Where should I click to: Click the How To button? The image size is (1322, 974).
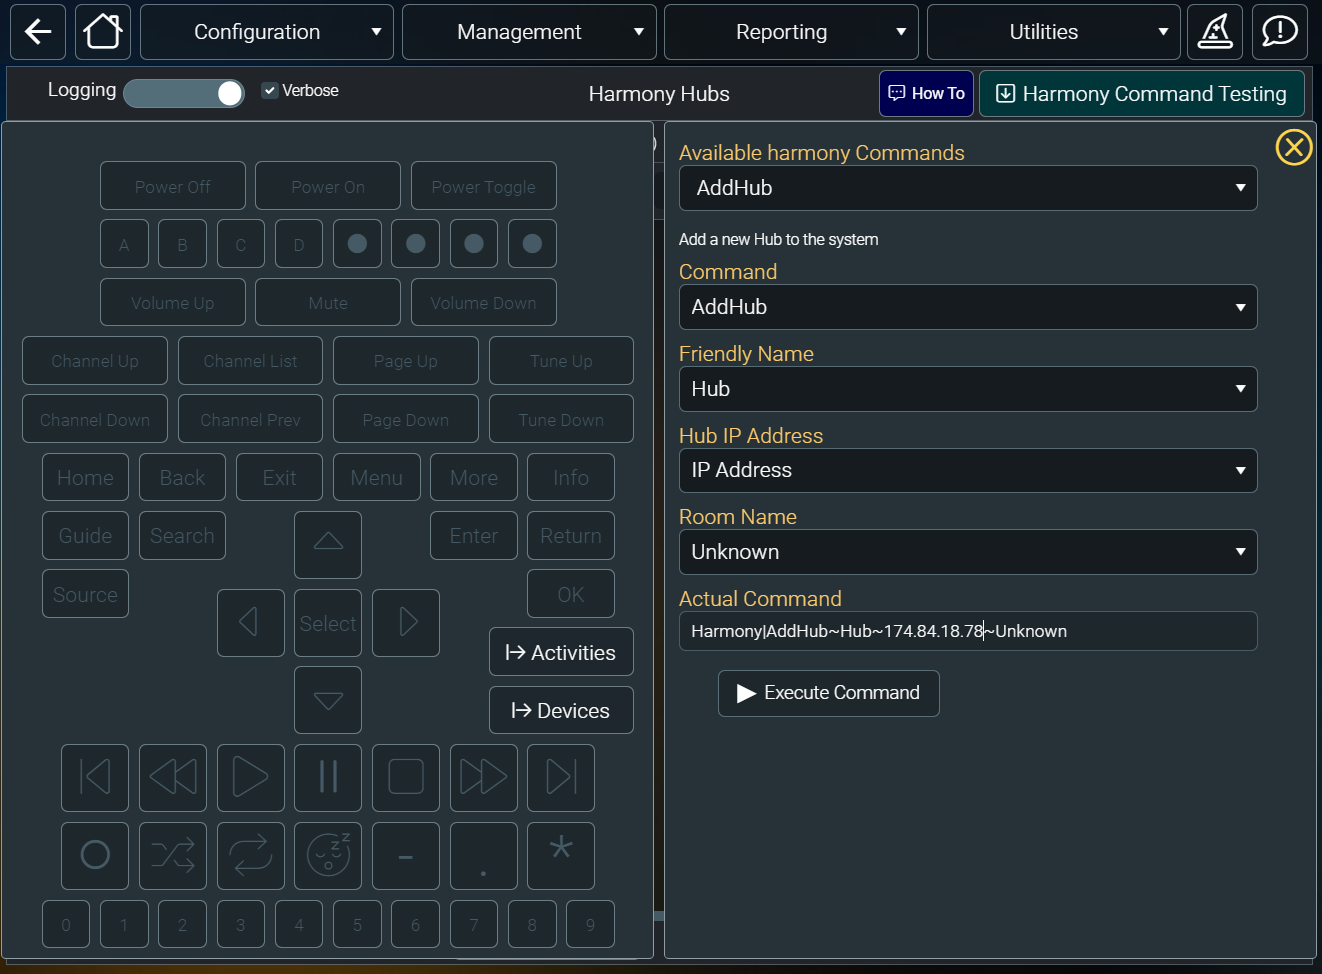click(x=926, y=93)
